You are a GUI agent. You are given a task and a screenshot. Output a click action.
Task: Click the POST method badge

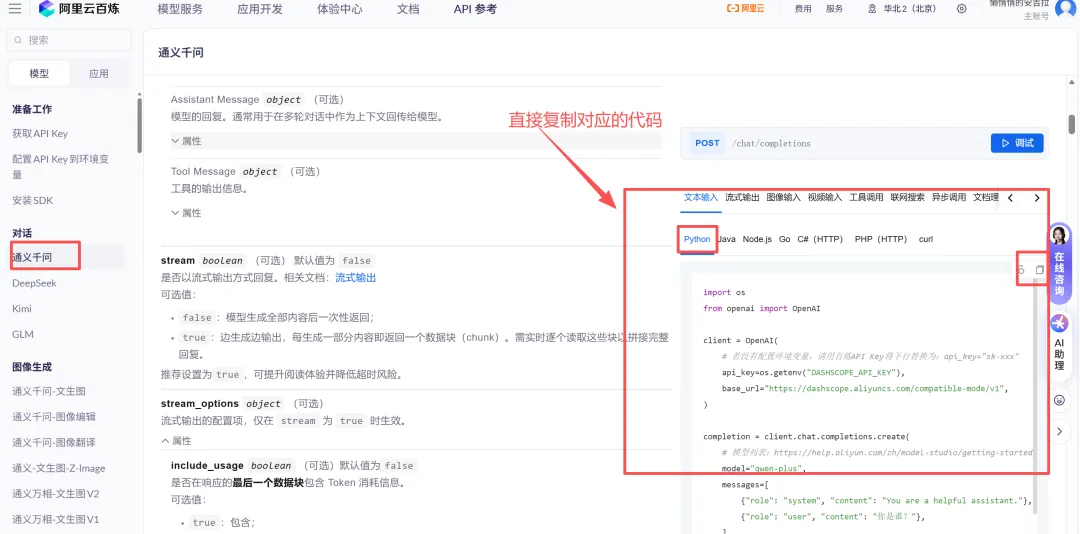[x=707, y=143]
